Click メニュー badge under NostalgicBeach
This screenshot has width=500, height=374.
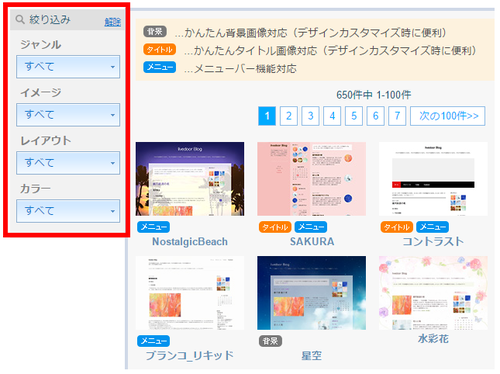pyautogui.click(x=153, y=227)
